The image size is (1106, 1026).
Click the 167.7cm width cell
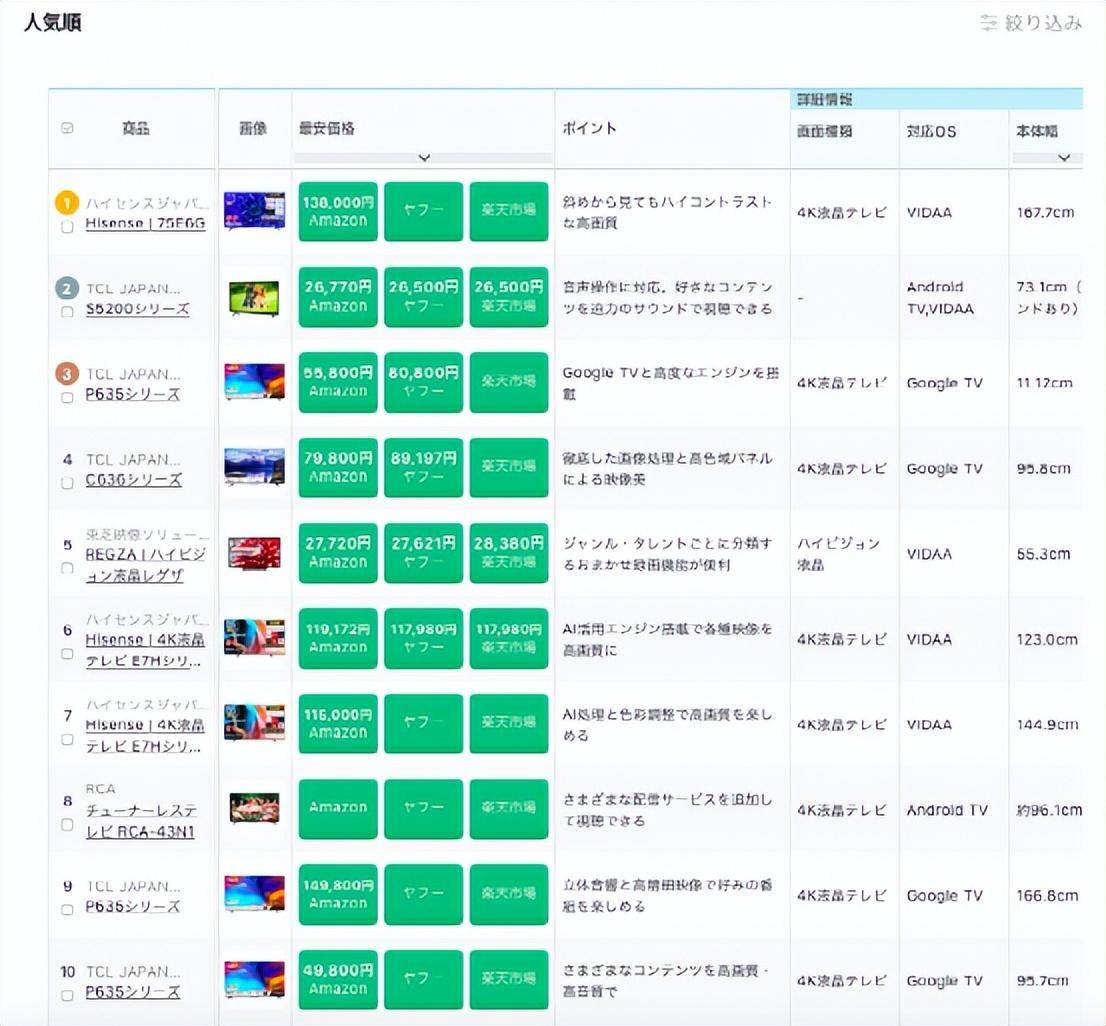point(1045,212)
